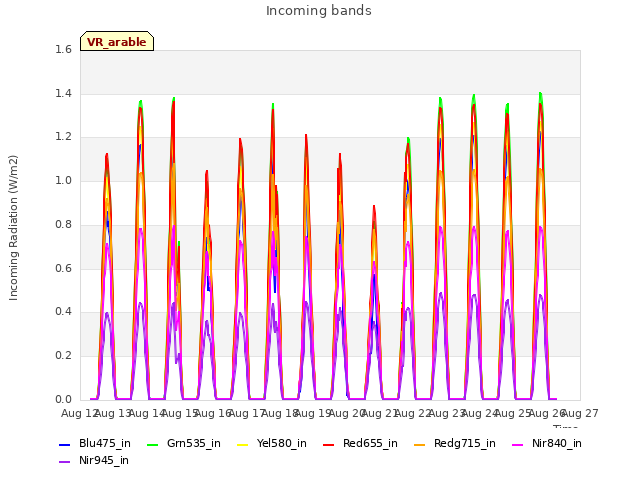This screenshot has width=640, height=480.
Task: Click the green Grn535_in color marker
Action: click(x=152, y=444)
